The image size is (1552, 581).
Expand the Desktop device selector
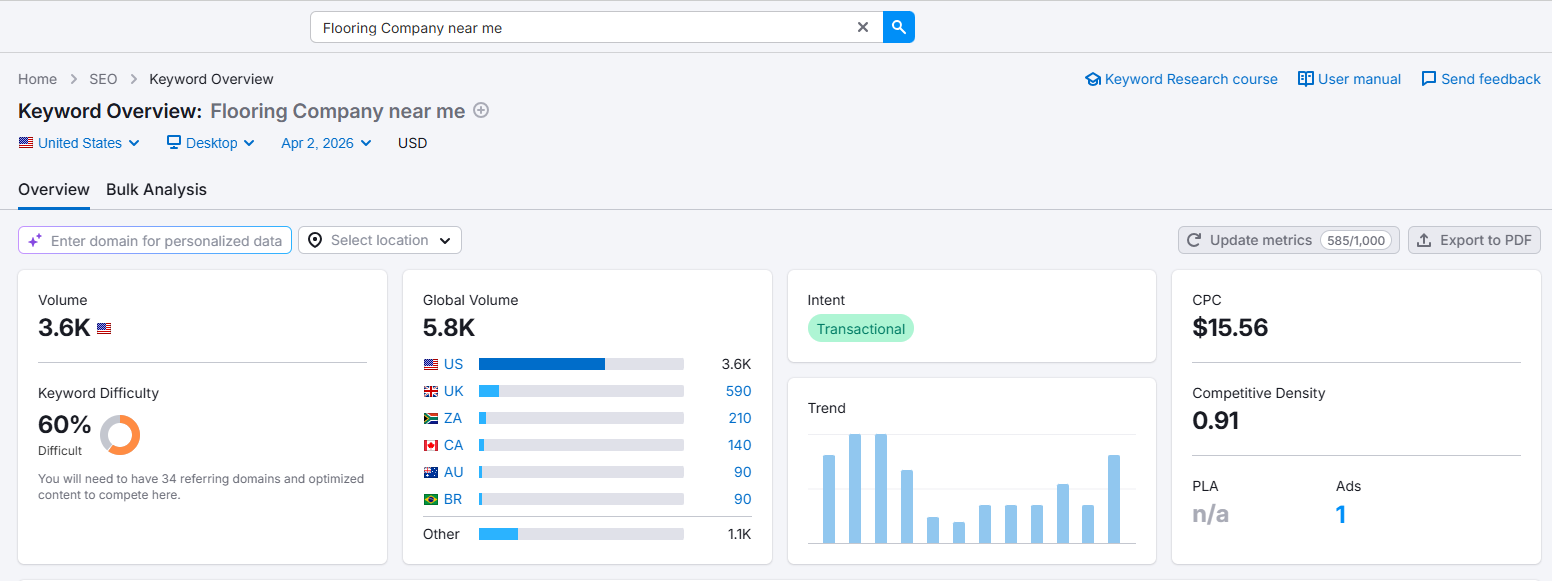210,143
